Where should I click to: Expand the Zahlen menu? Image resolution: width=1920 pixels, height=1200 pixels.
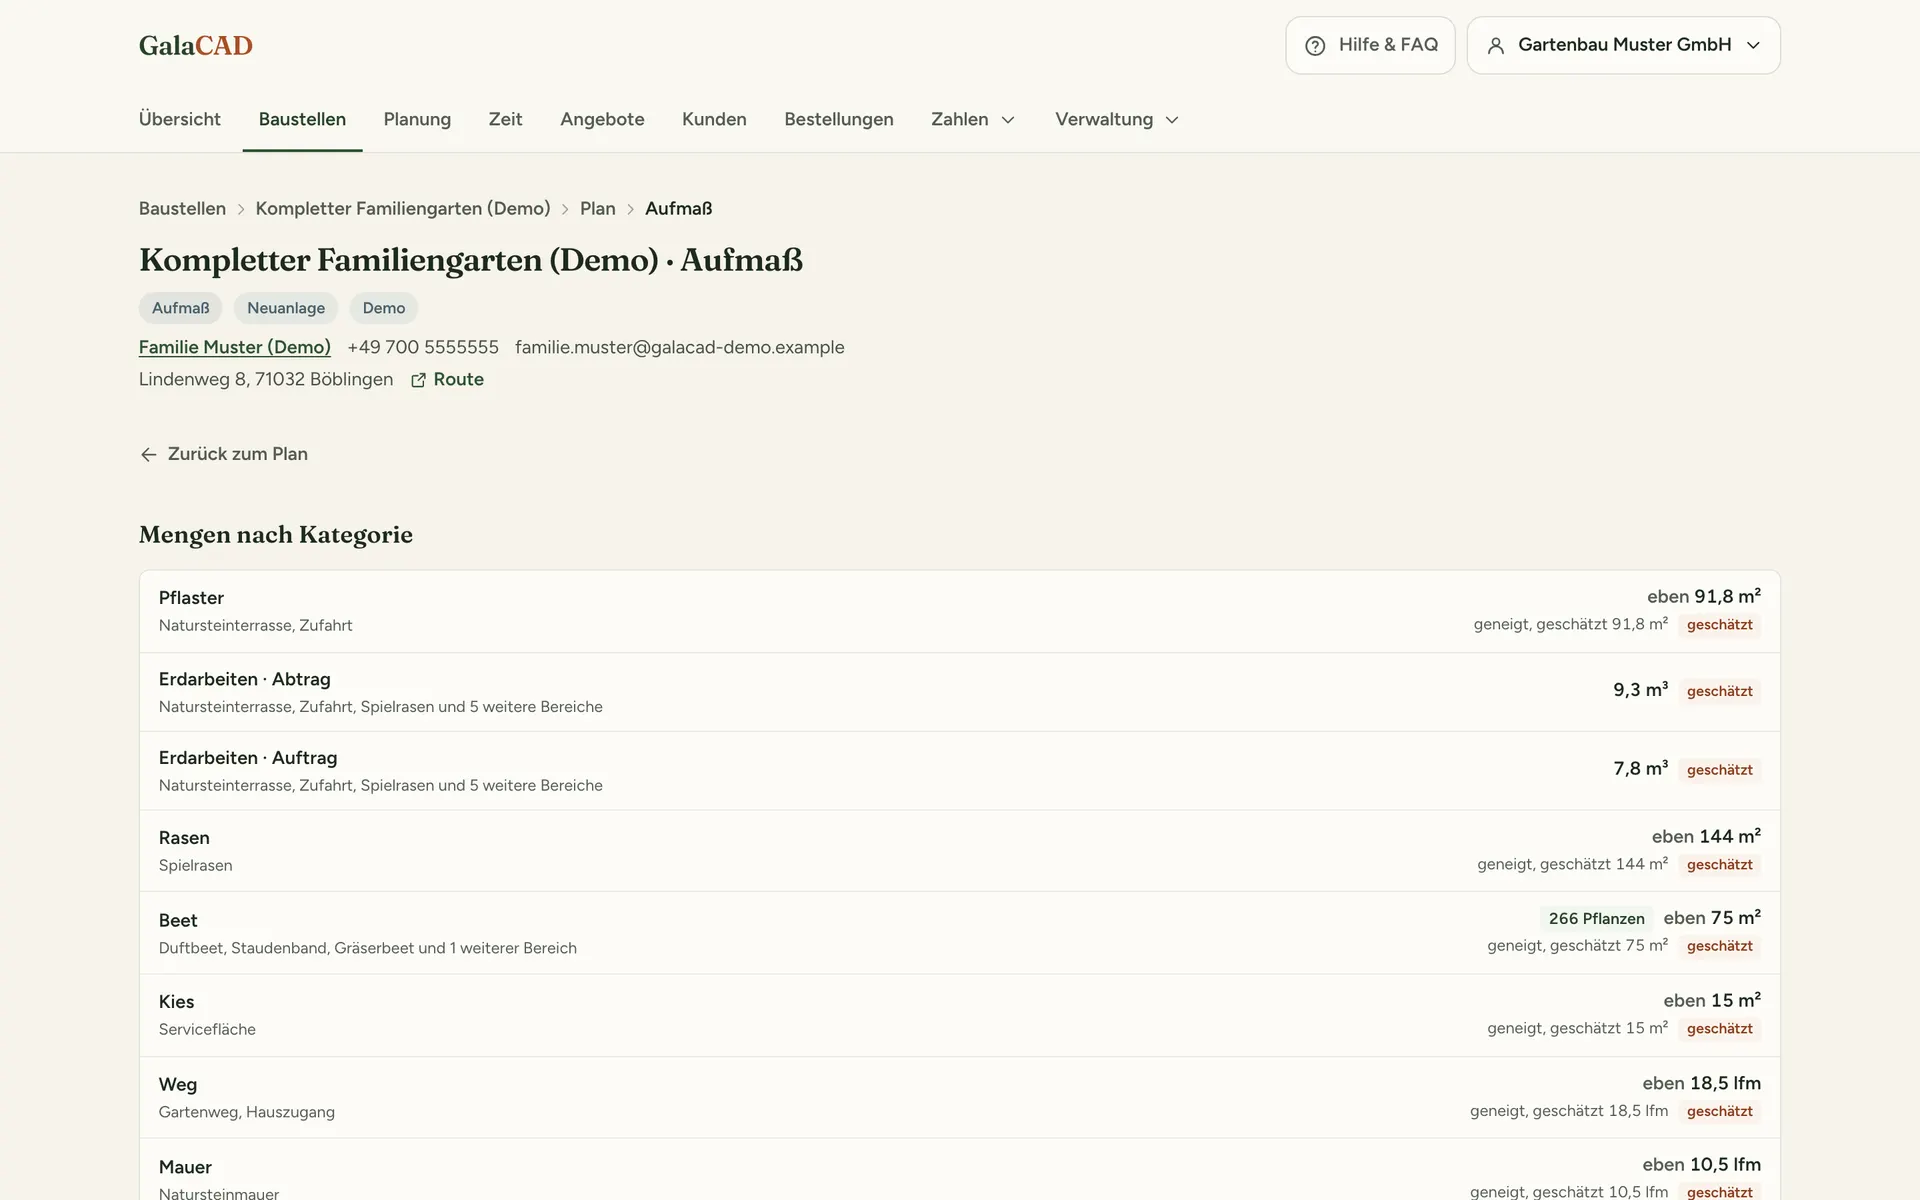pos(973,119)
